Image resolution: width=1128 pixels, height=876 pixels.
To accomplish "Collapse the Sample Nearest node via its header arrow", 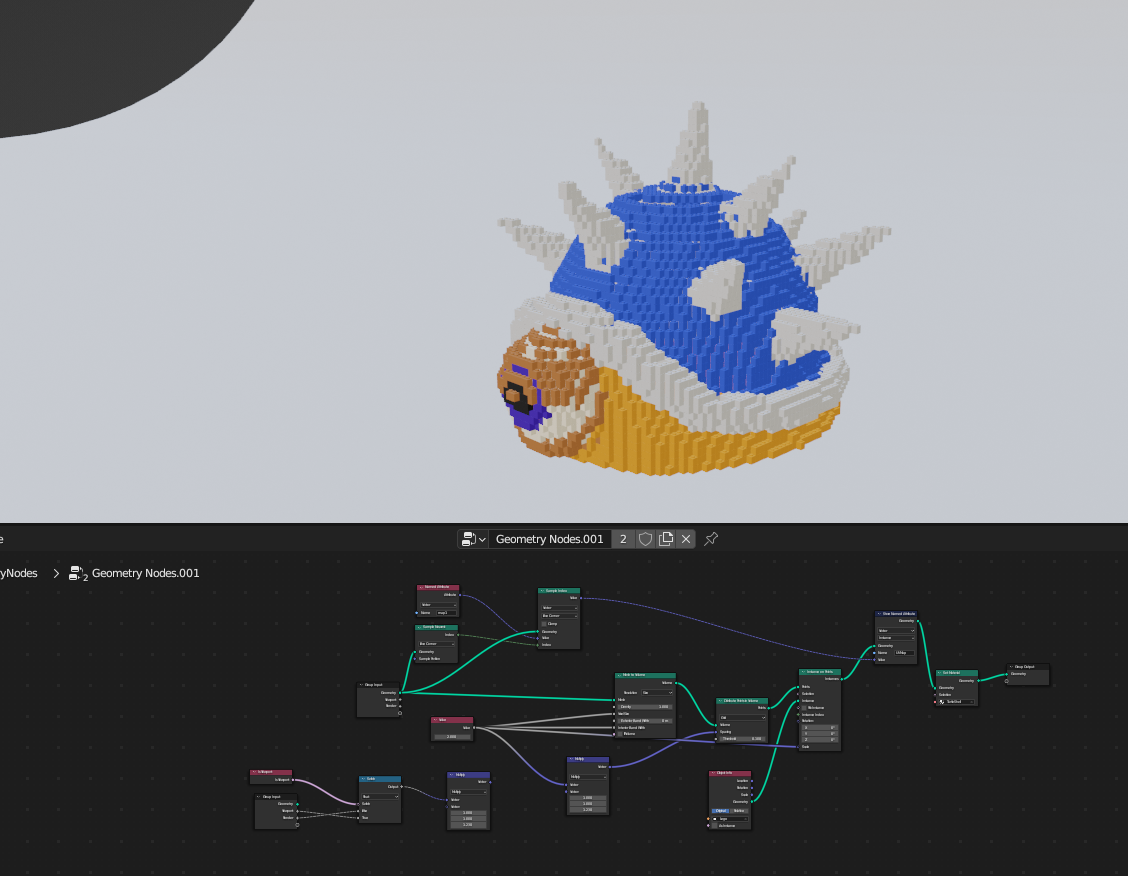I will point(419,627).
